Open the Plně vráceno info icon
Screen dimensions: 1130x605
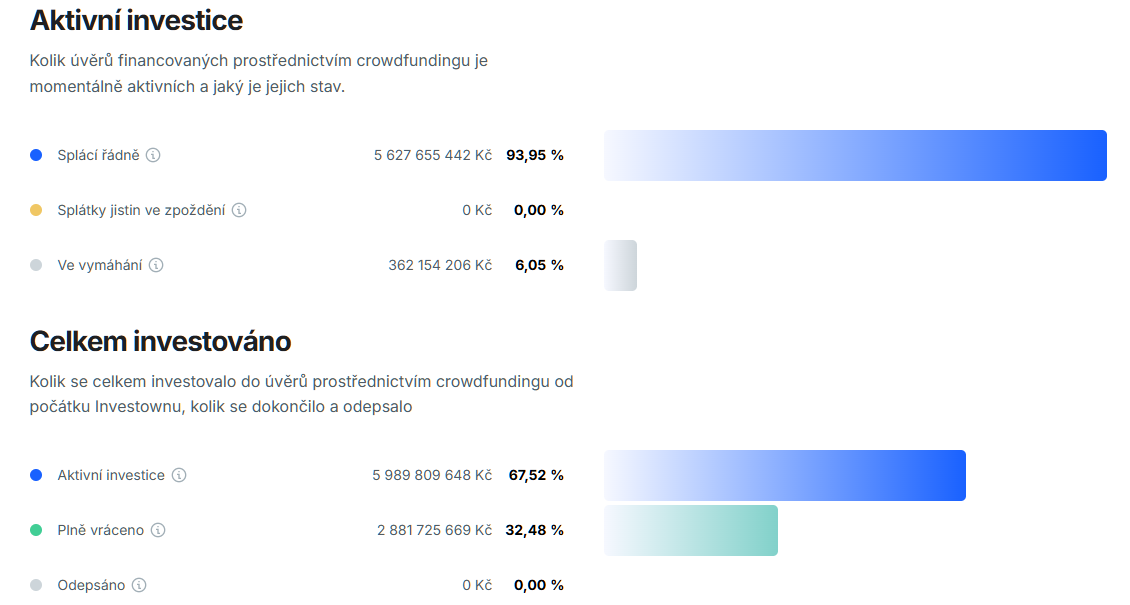point(158,530)
